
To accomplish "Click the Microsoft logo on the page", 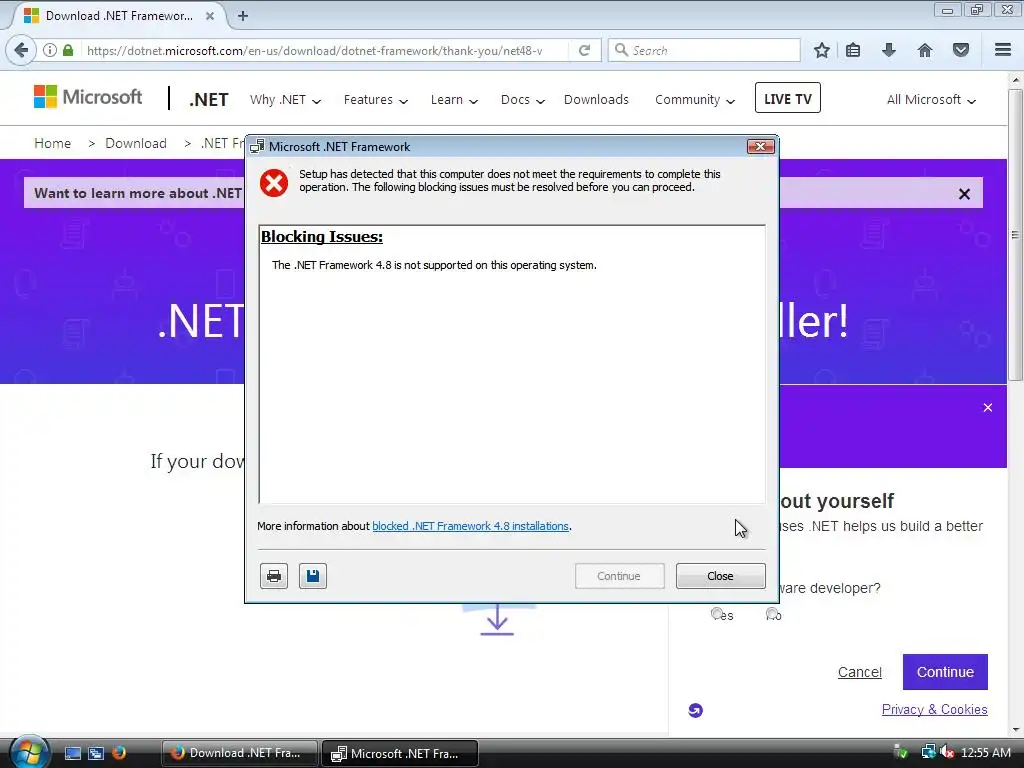I will pyautogui.click(x=88, y=97).
